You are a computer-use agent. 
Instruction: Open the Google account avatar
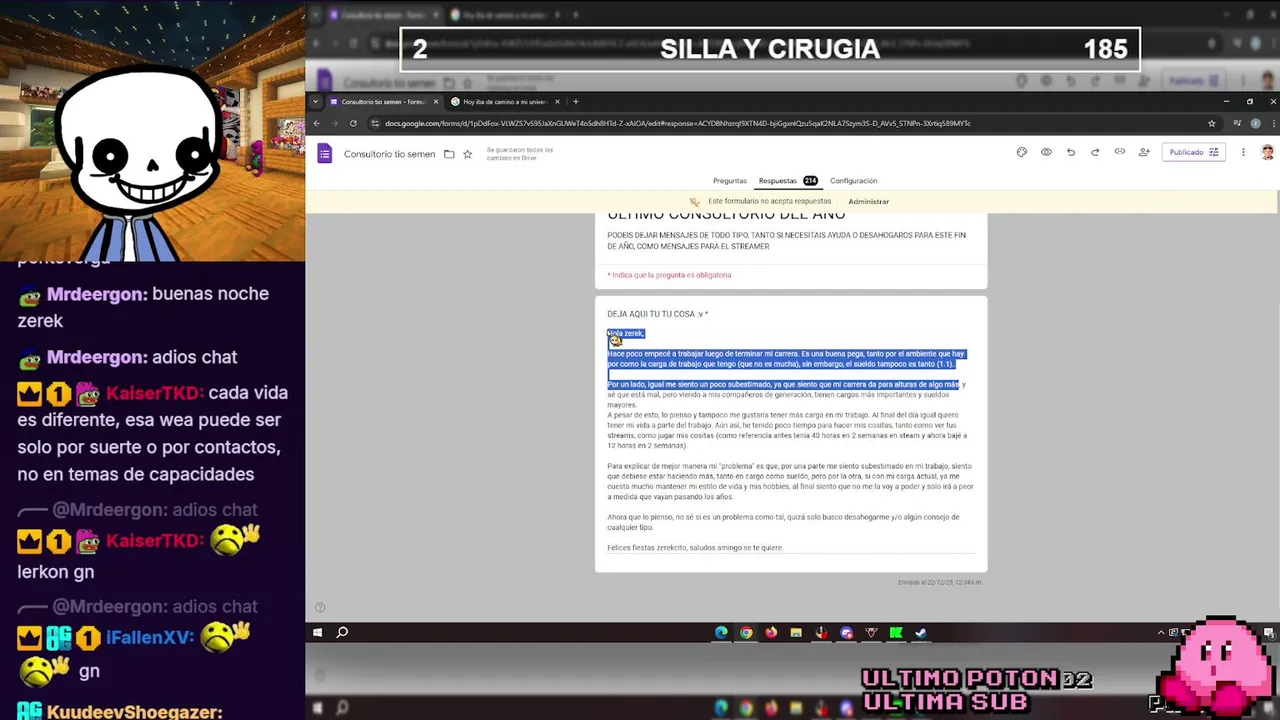click(1267, 152)
